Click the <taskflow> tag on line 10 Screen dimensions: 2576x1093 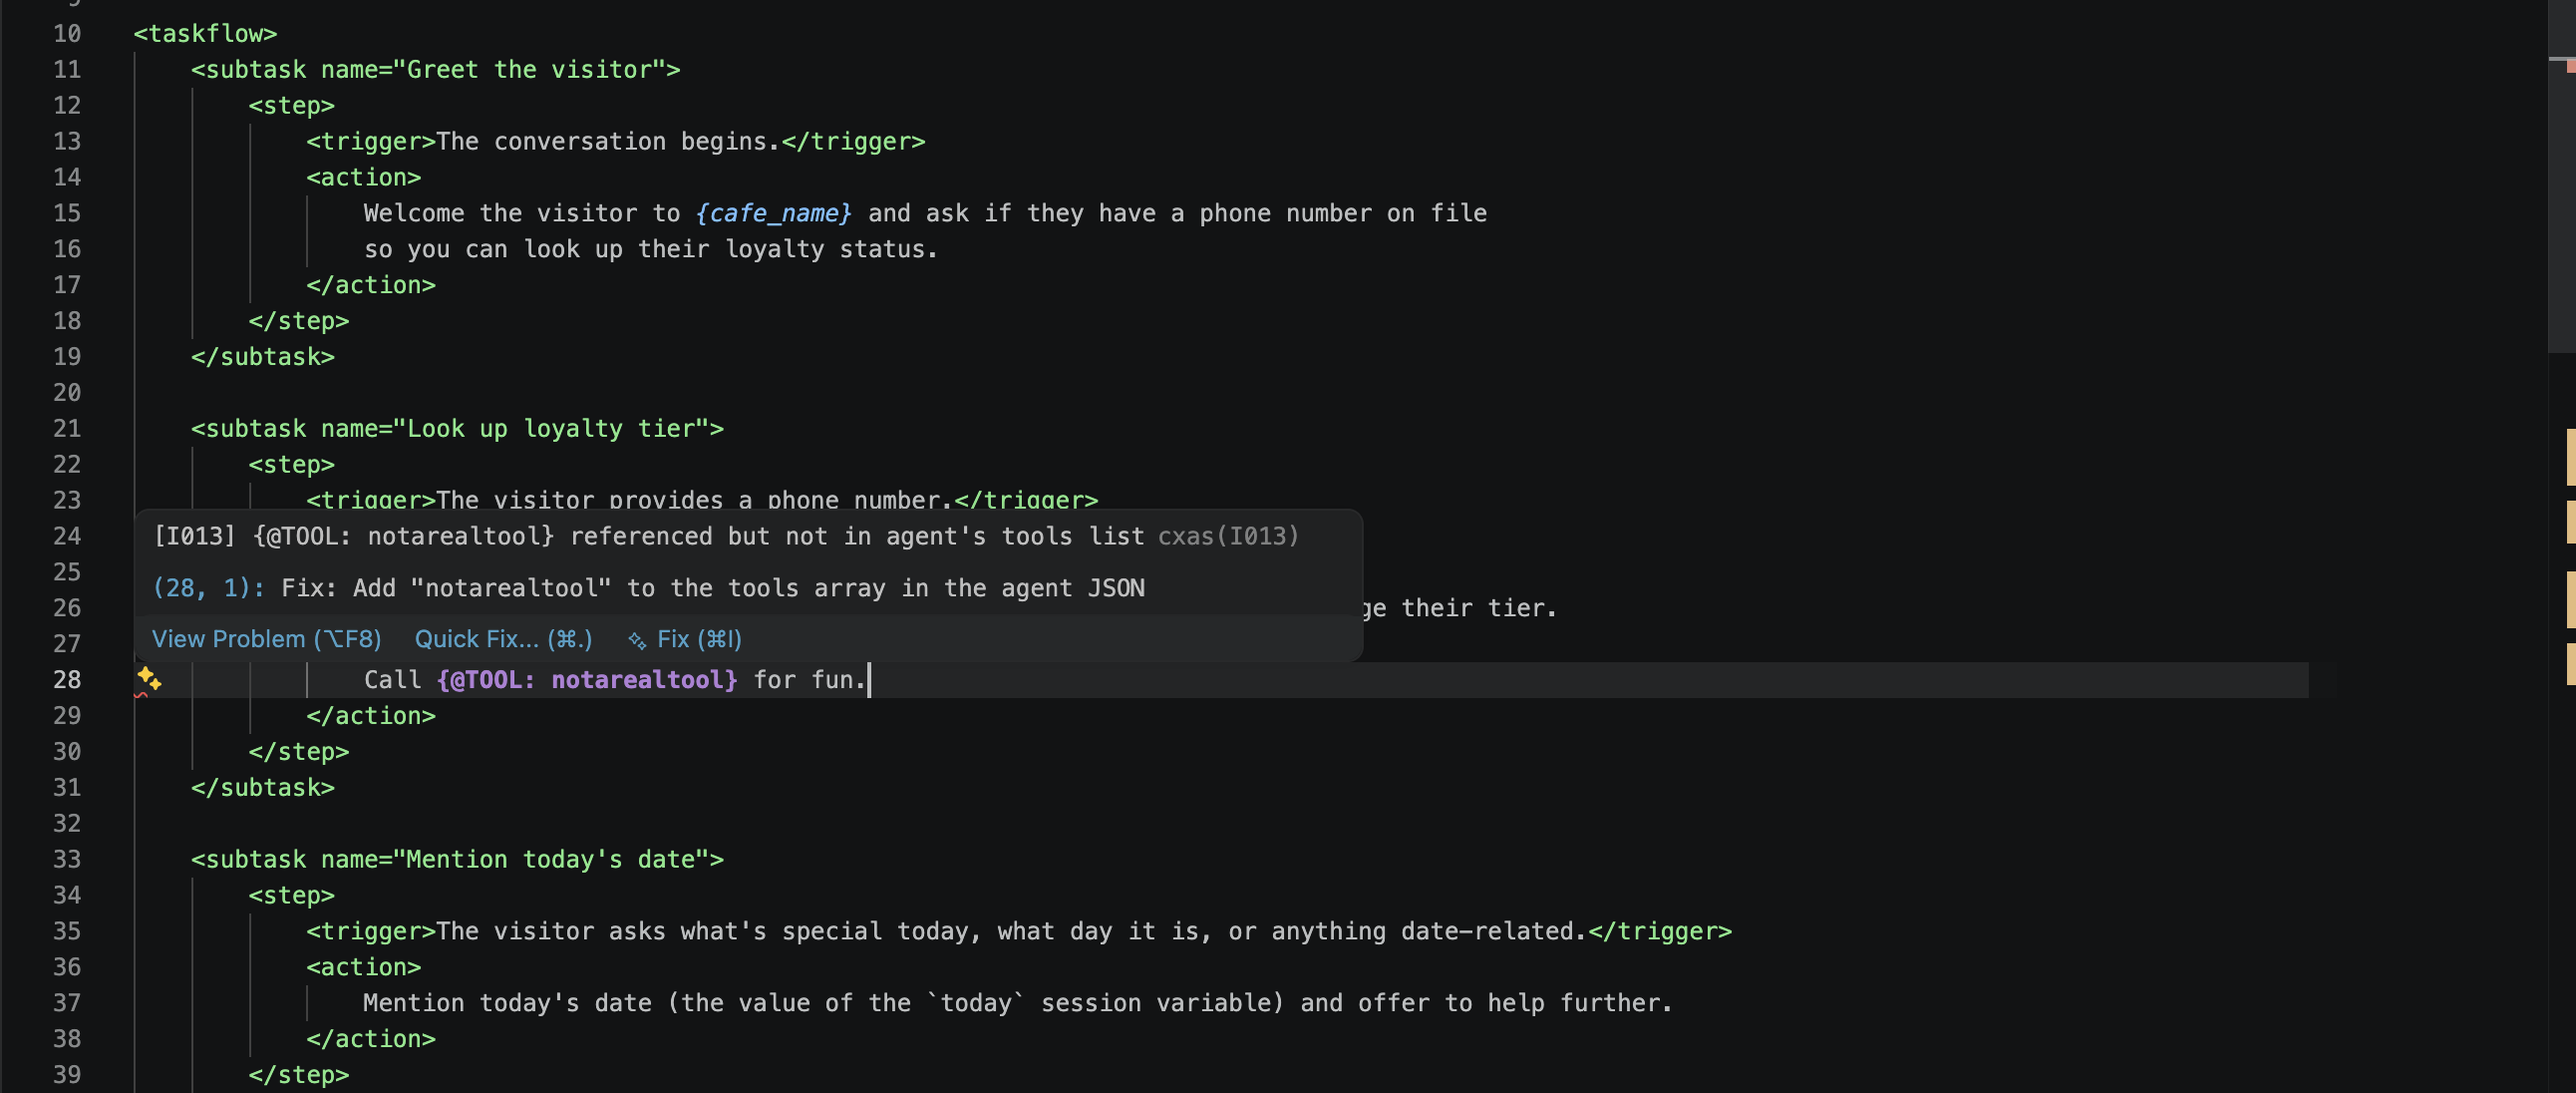point(205,34)
